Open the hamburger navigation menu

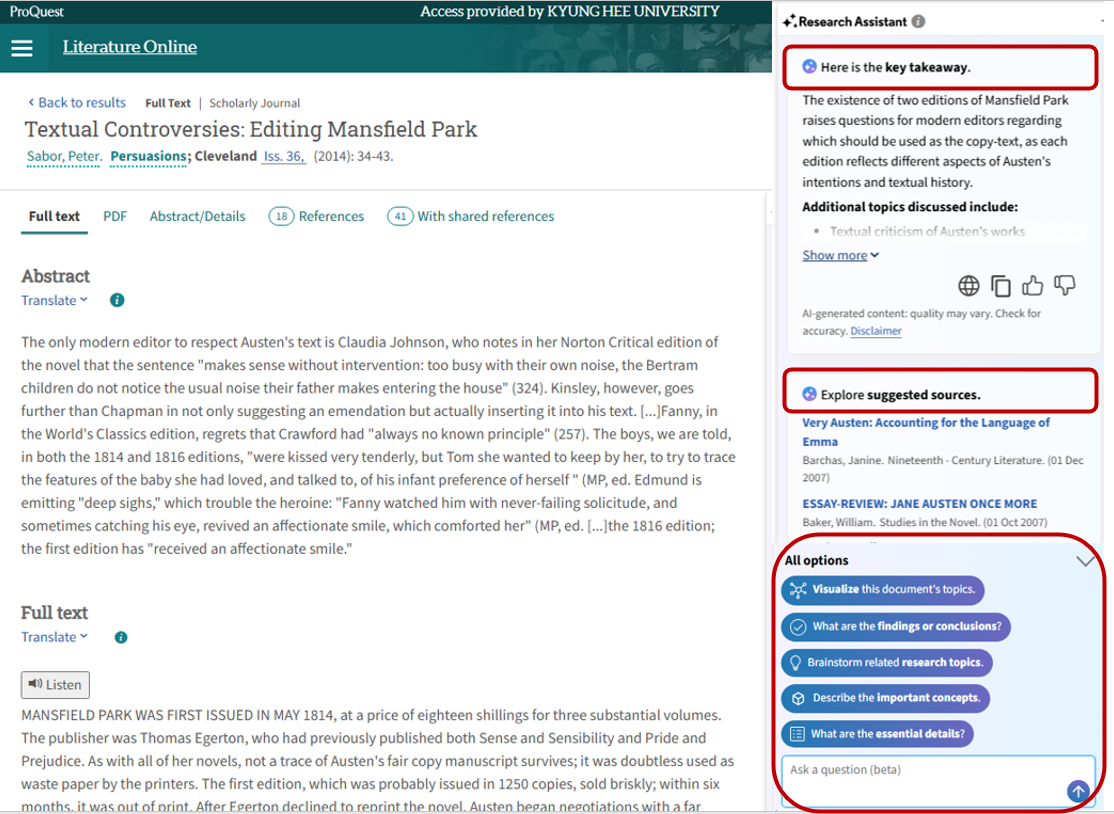click(x=22, y=48)
